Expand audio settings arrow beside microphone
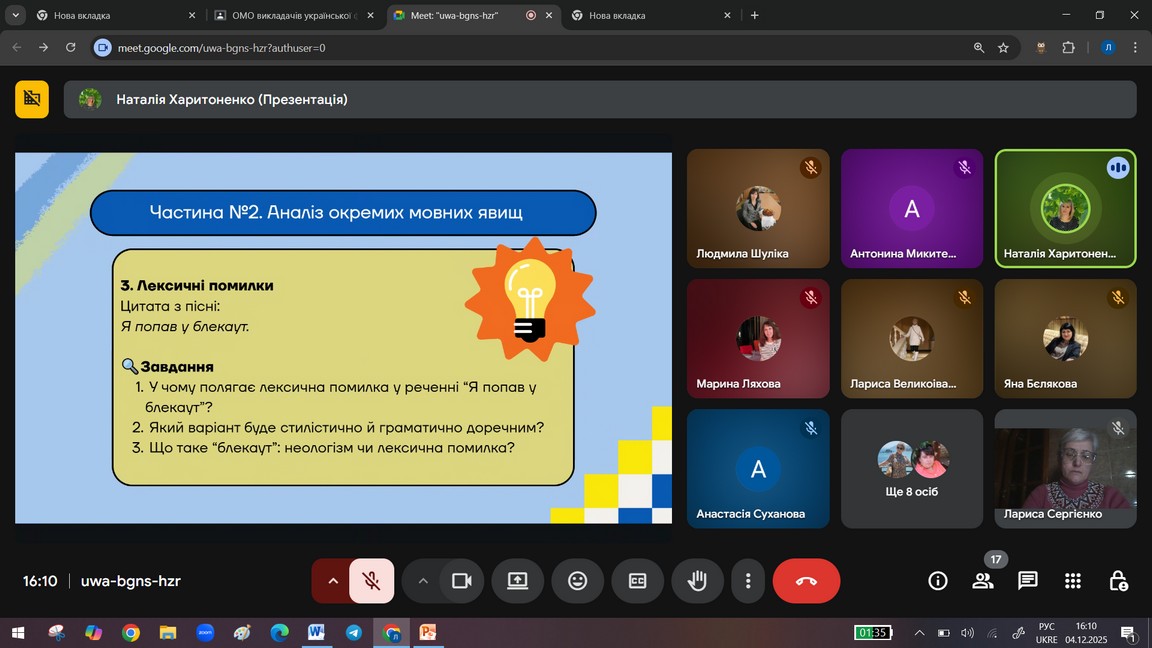This screenshot has height=648, width=1152. [x=333, y=581]
